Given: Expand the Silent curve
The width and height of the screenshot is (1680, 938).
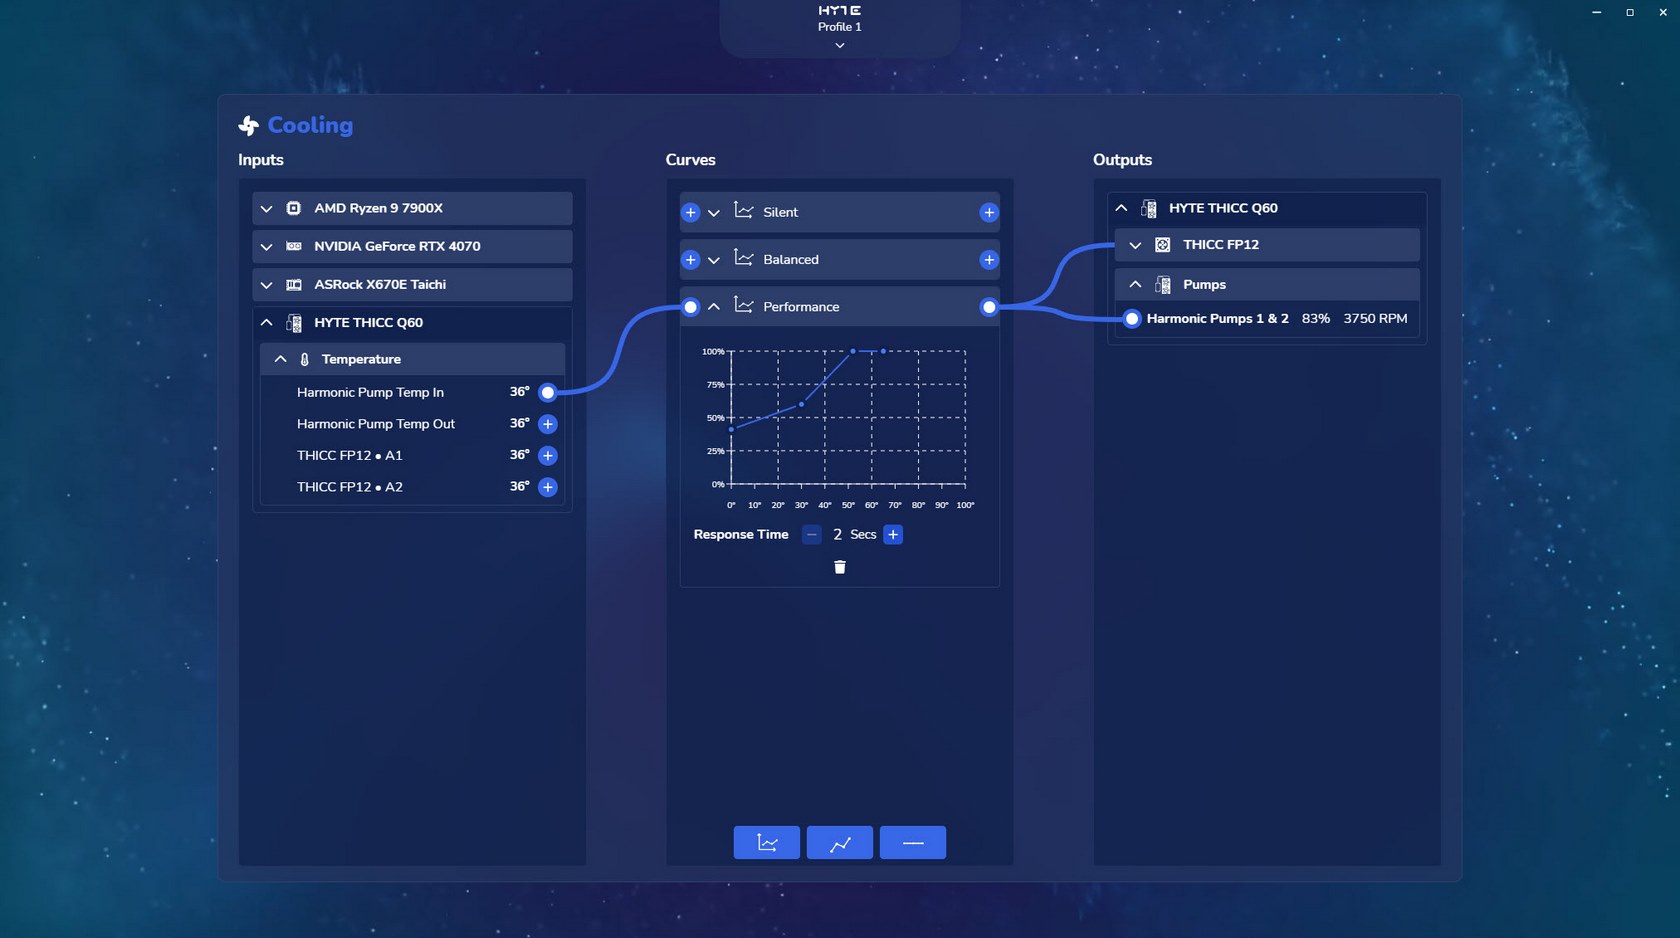Looking at the screenshot, I should pos(714,213).
